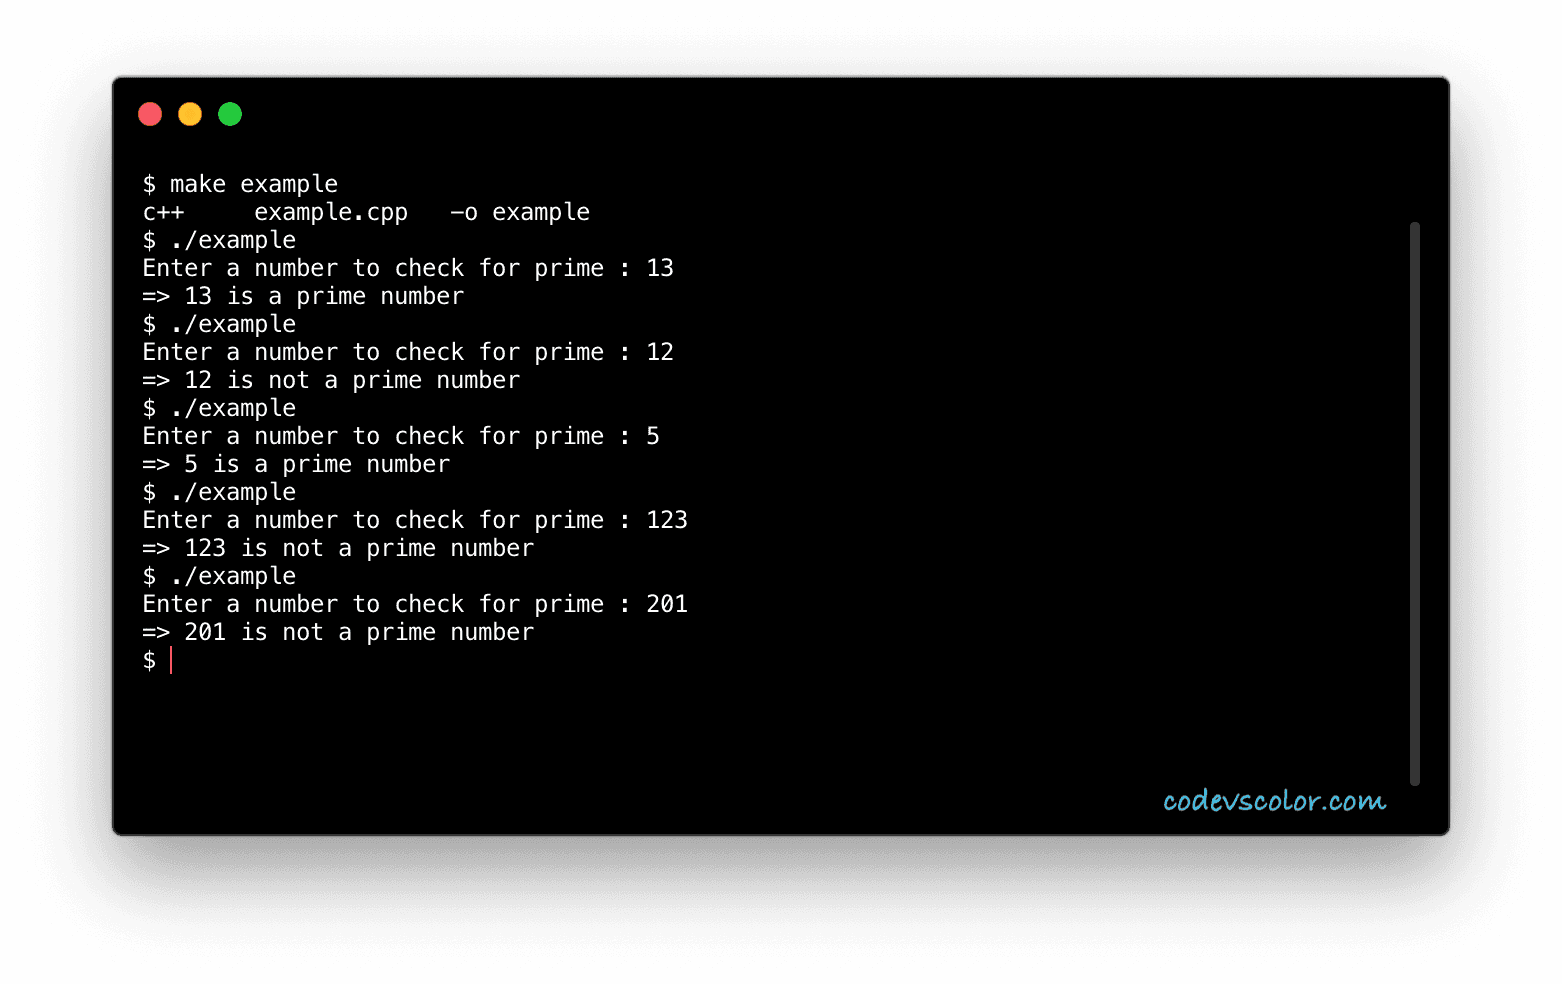Click the prompt line ending with 123

click(x=415, y=520)
